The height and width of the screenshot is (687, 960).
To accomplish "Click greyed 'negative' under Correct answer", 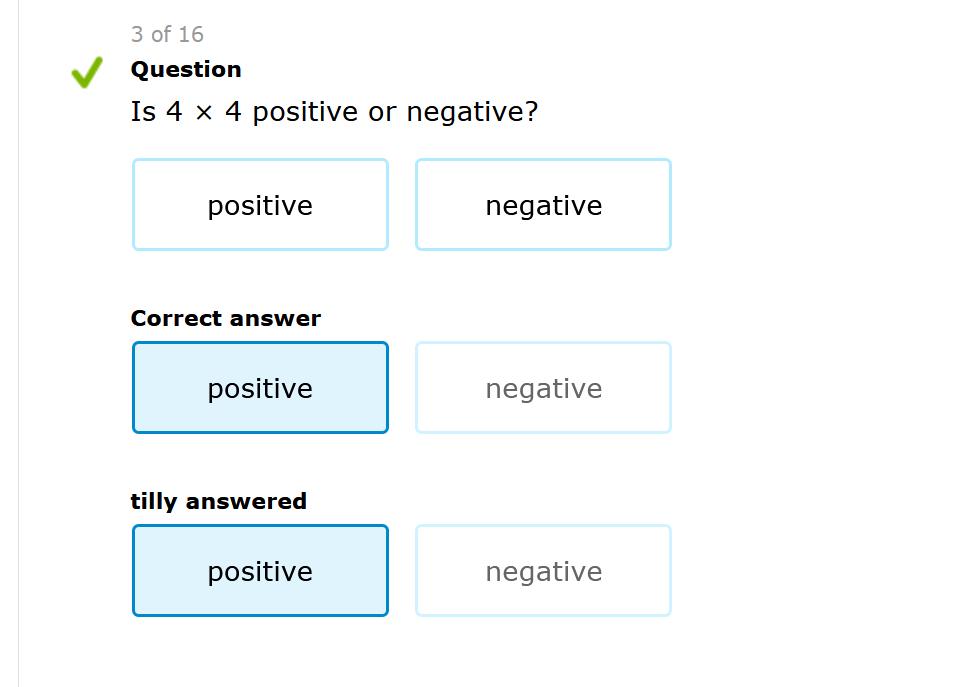I will click(543, 388).
